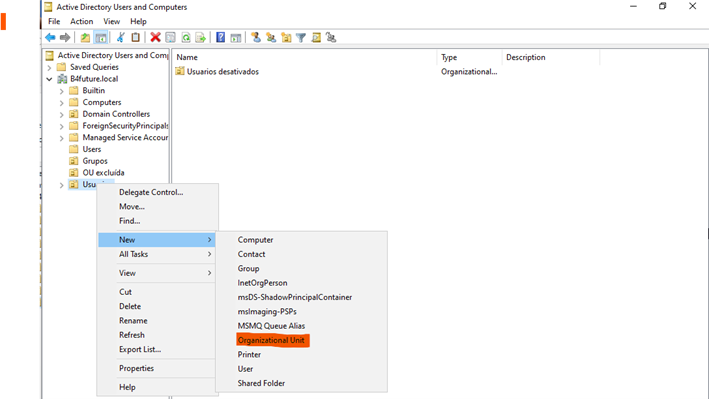
Task: Choose Rename from the context menu
Action: coord(157,321)
